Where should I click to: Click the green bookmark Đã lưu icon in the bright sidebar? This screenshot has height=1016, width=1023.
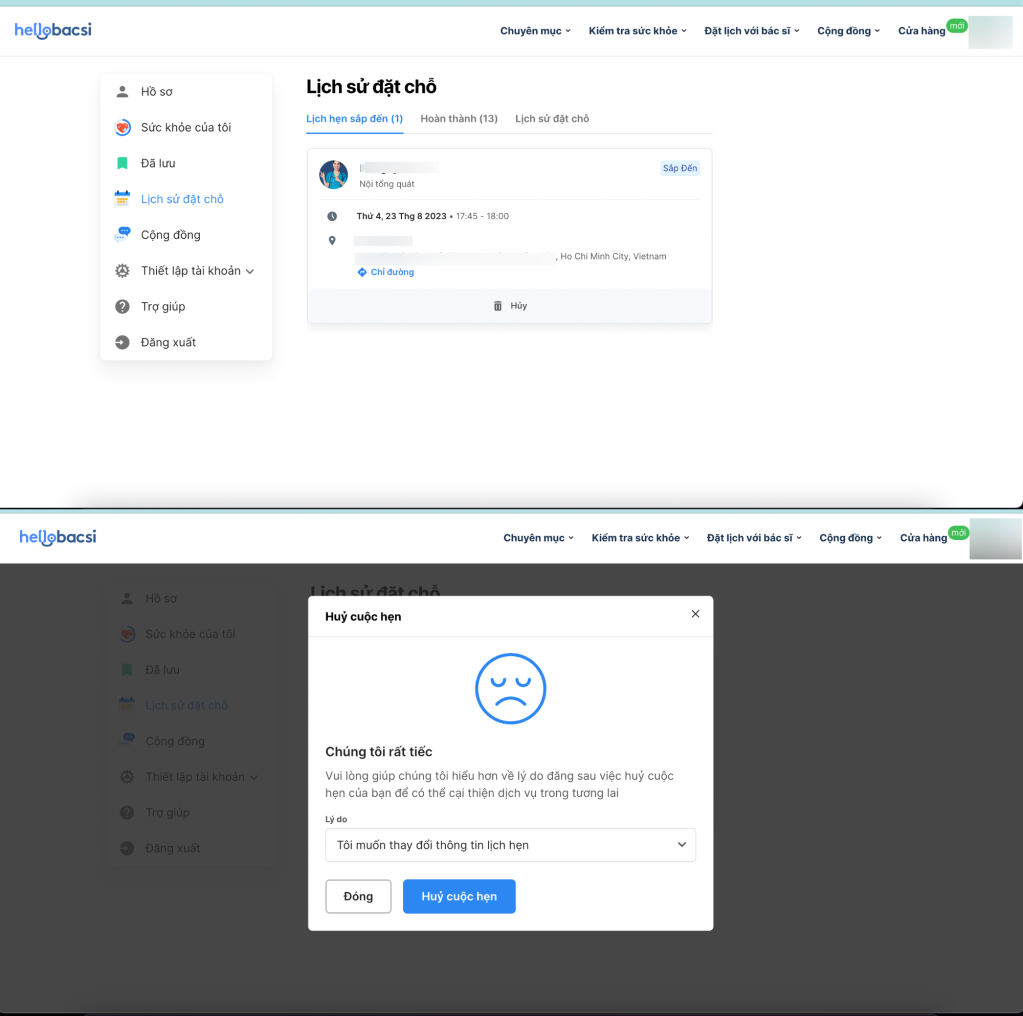122,163
